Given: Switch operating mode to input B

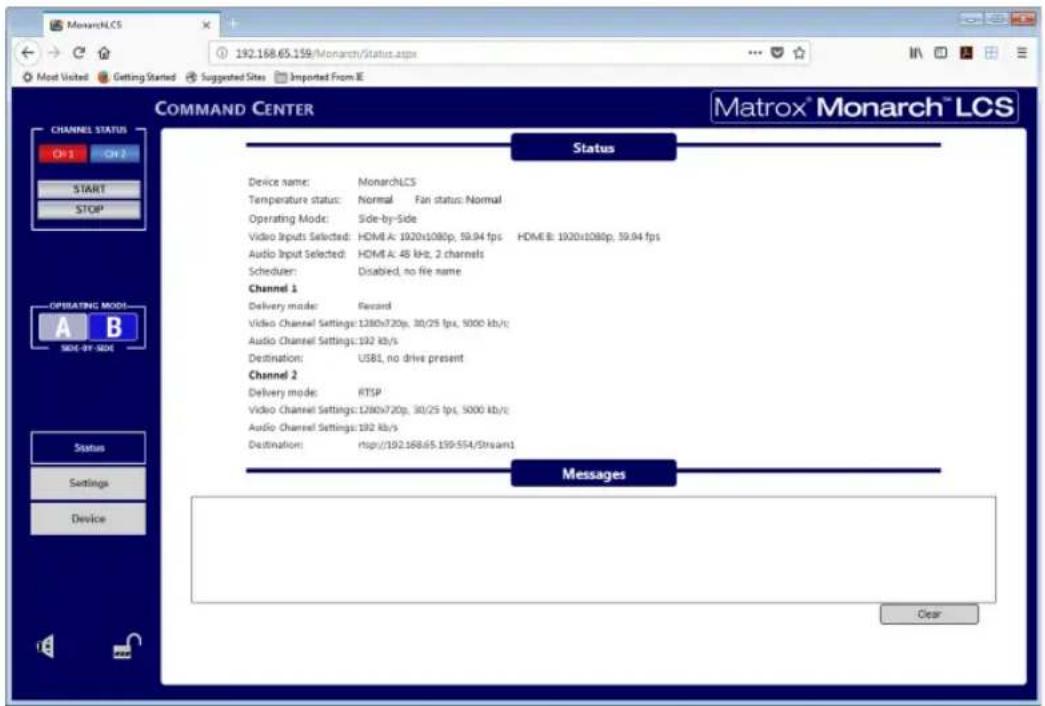Looking at the screenshot, I should [x=113, y=327].
